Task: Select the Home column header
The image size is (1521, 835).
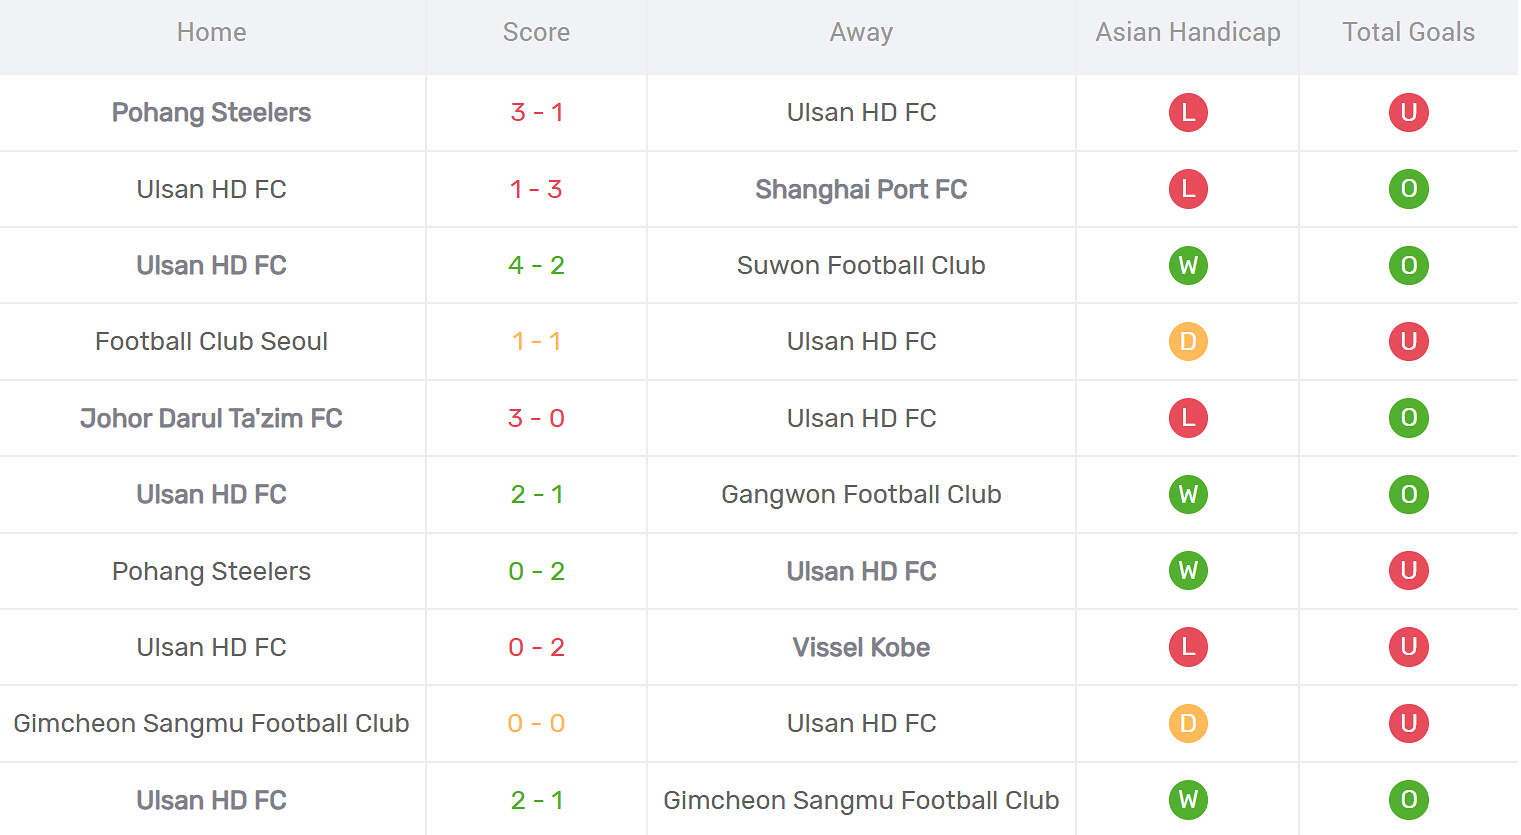Action: (x=211, y=32)
